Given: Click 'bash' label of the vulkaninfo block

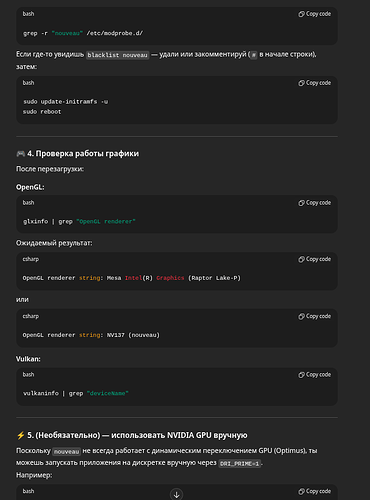Looking at the screenshot, I should [28, 375].
